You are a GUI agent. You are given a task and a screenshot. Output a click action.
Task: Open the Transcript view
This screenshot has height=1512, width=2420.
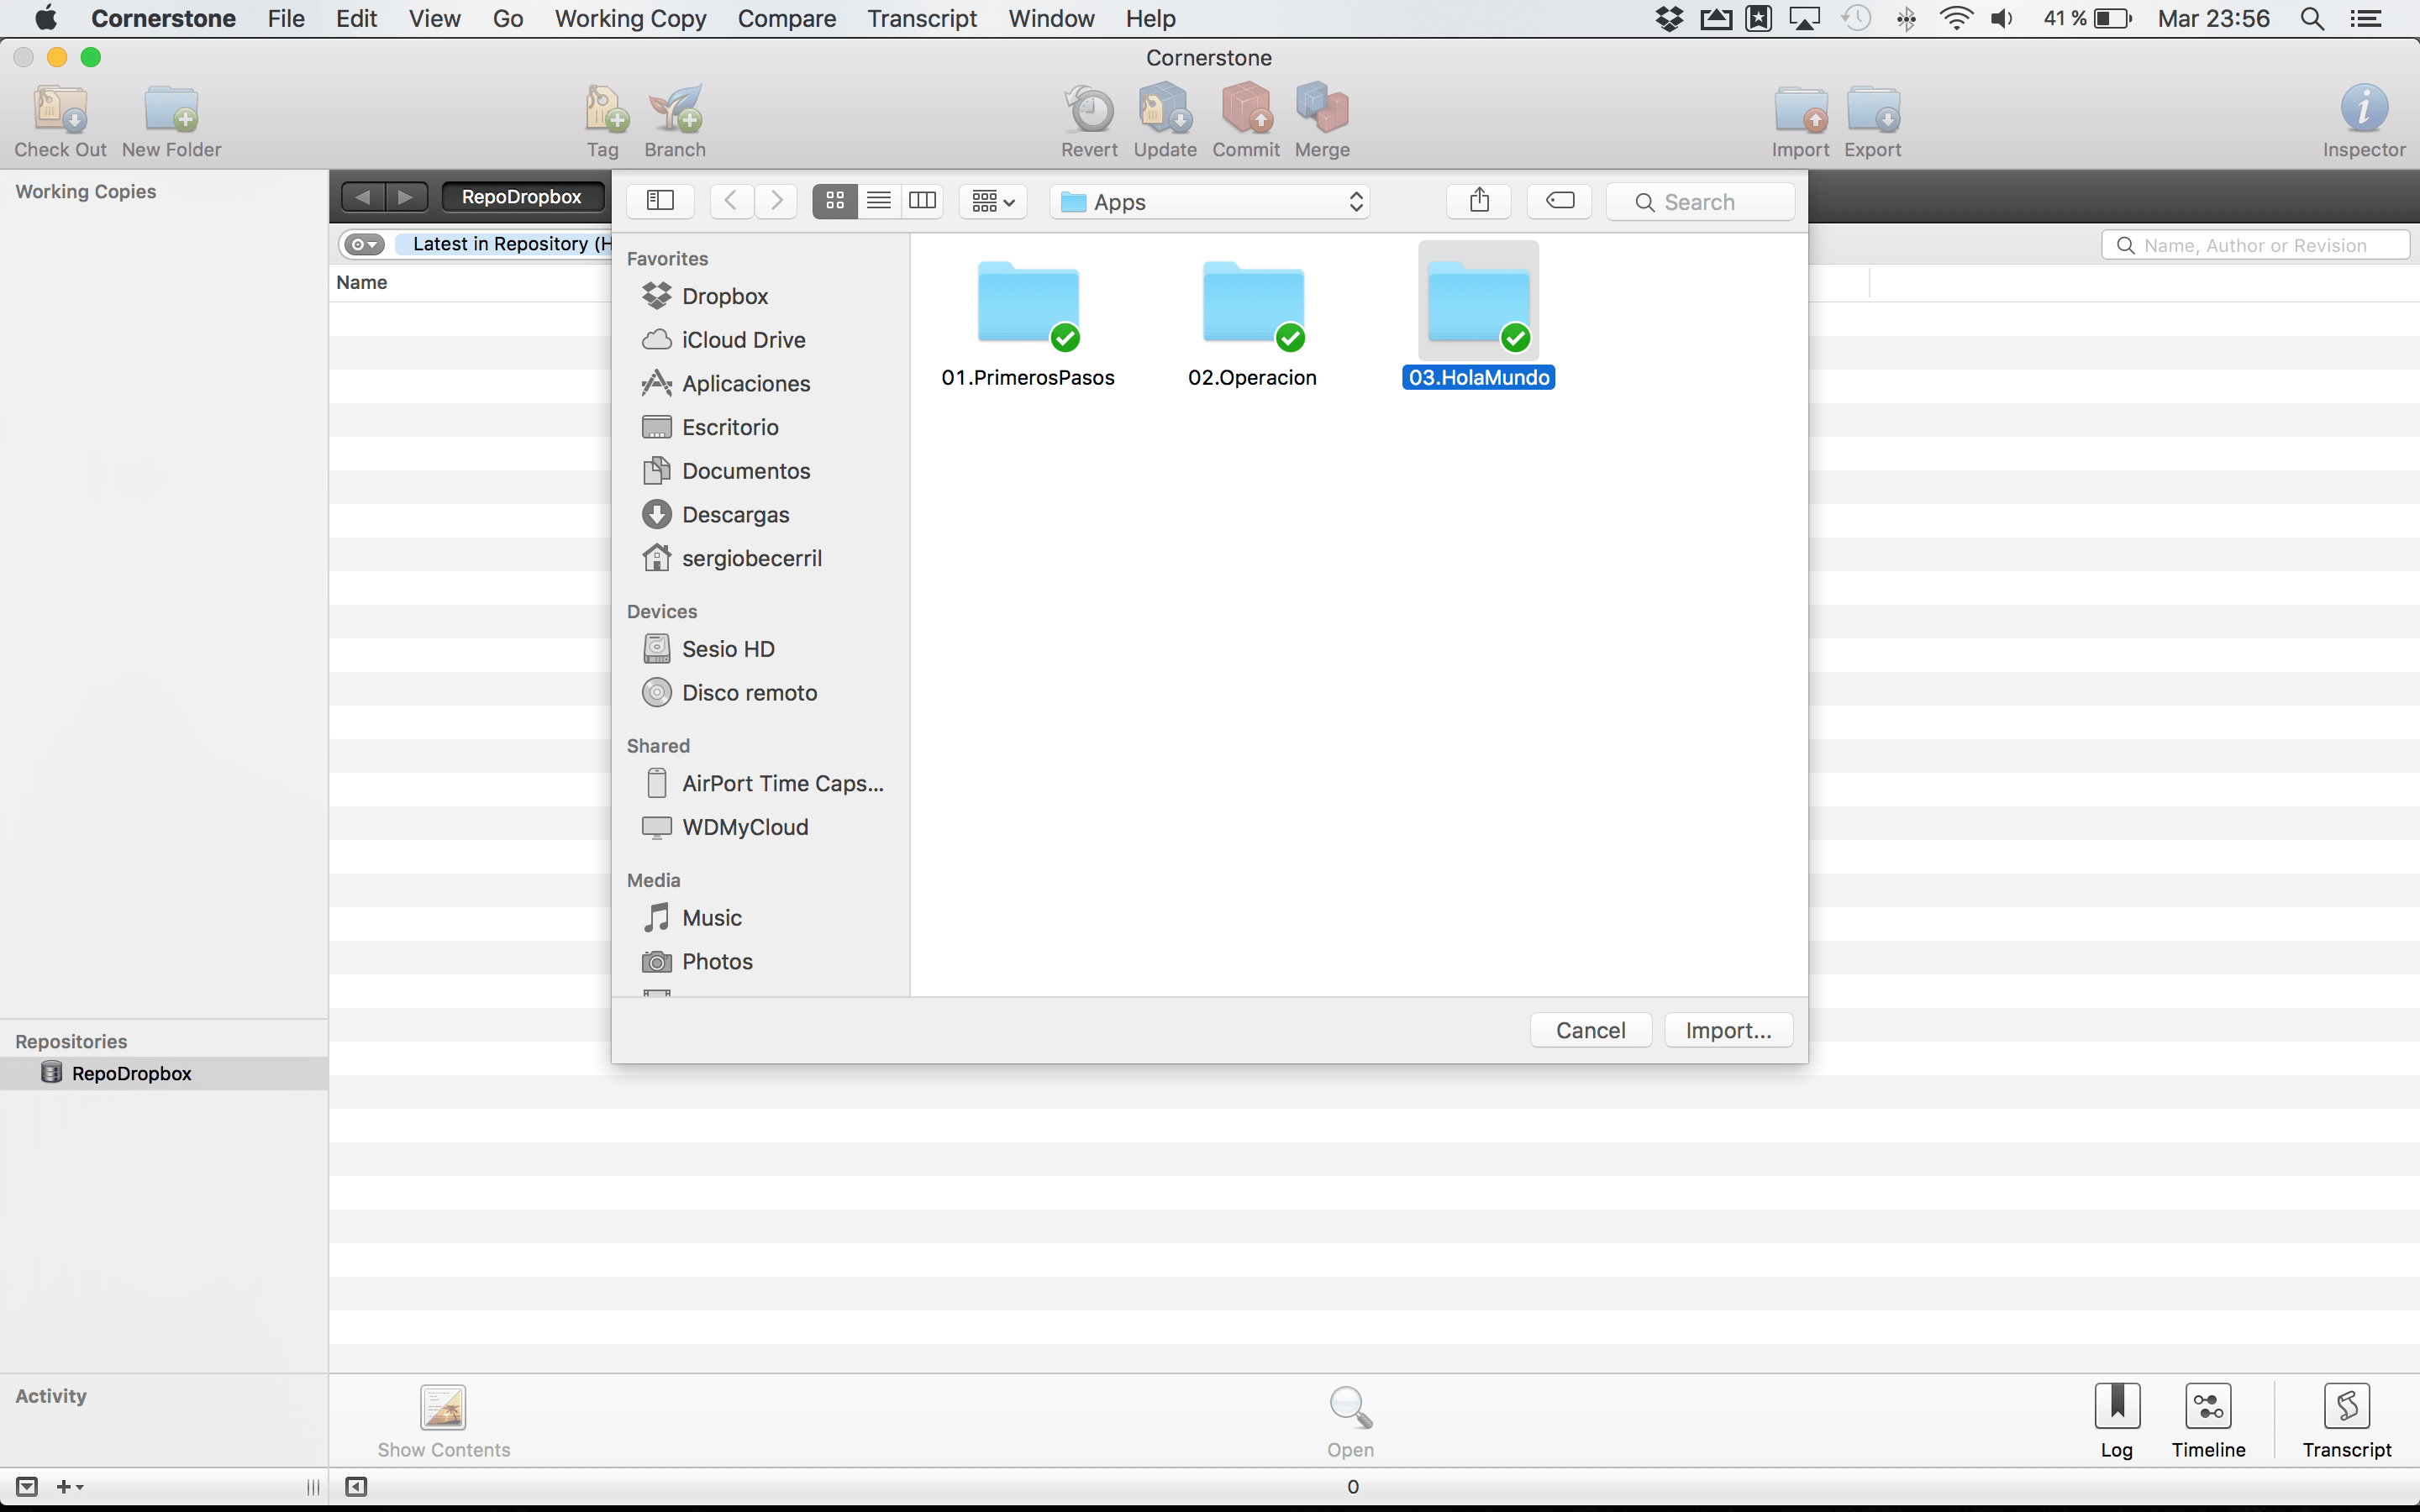2347,1406
